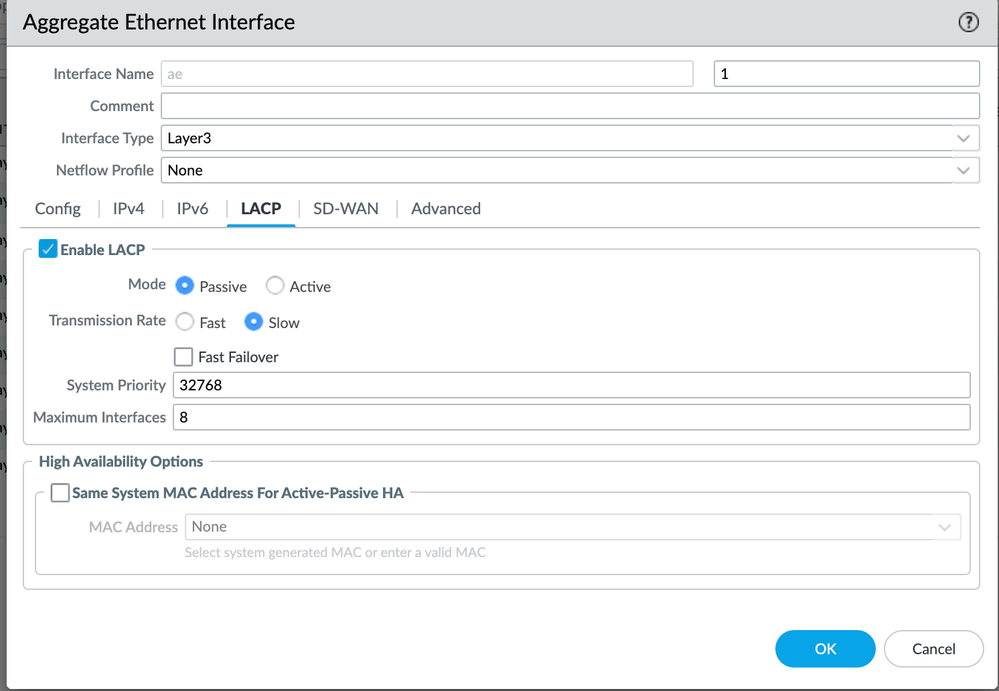
Task: Set Transmission Rate to Fast
Action: click(x=185, y=322)
